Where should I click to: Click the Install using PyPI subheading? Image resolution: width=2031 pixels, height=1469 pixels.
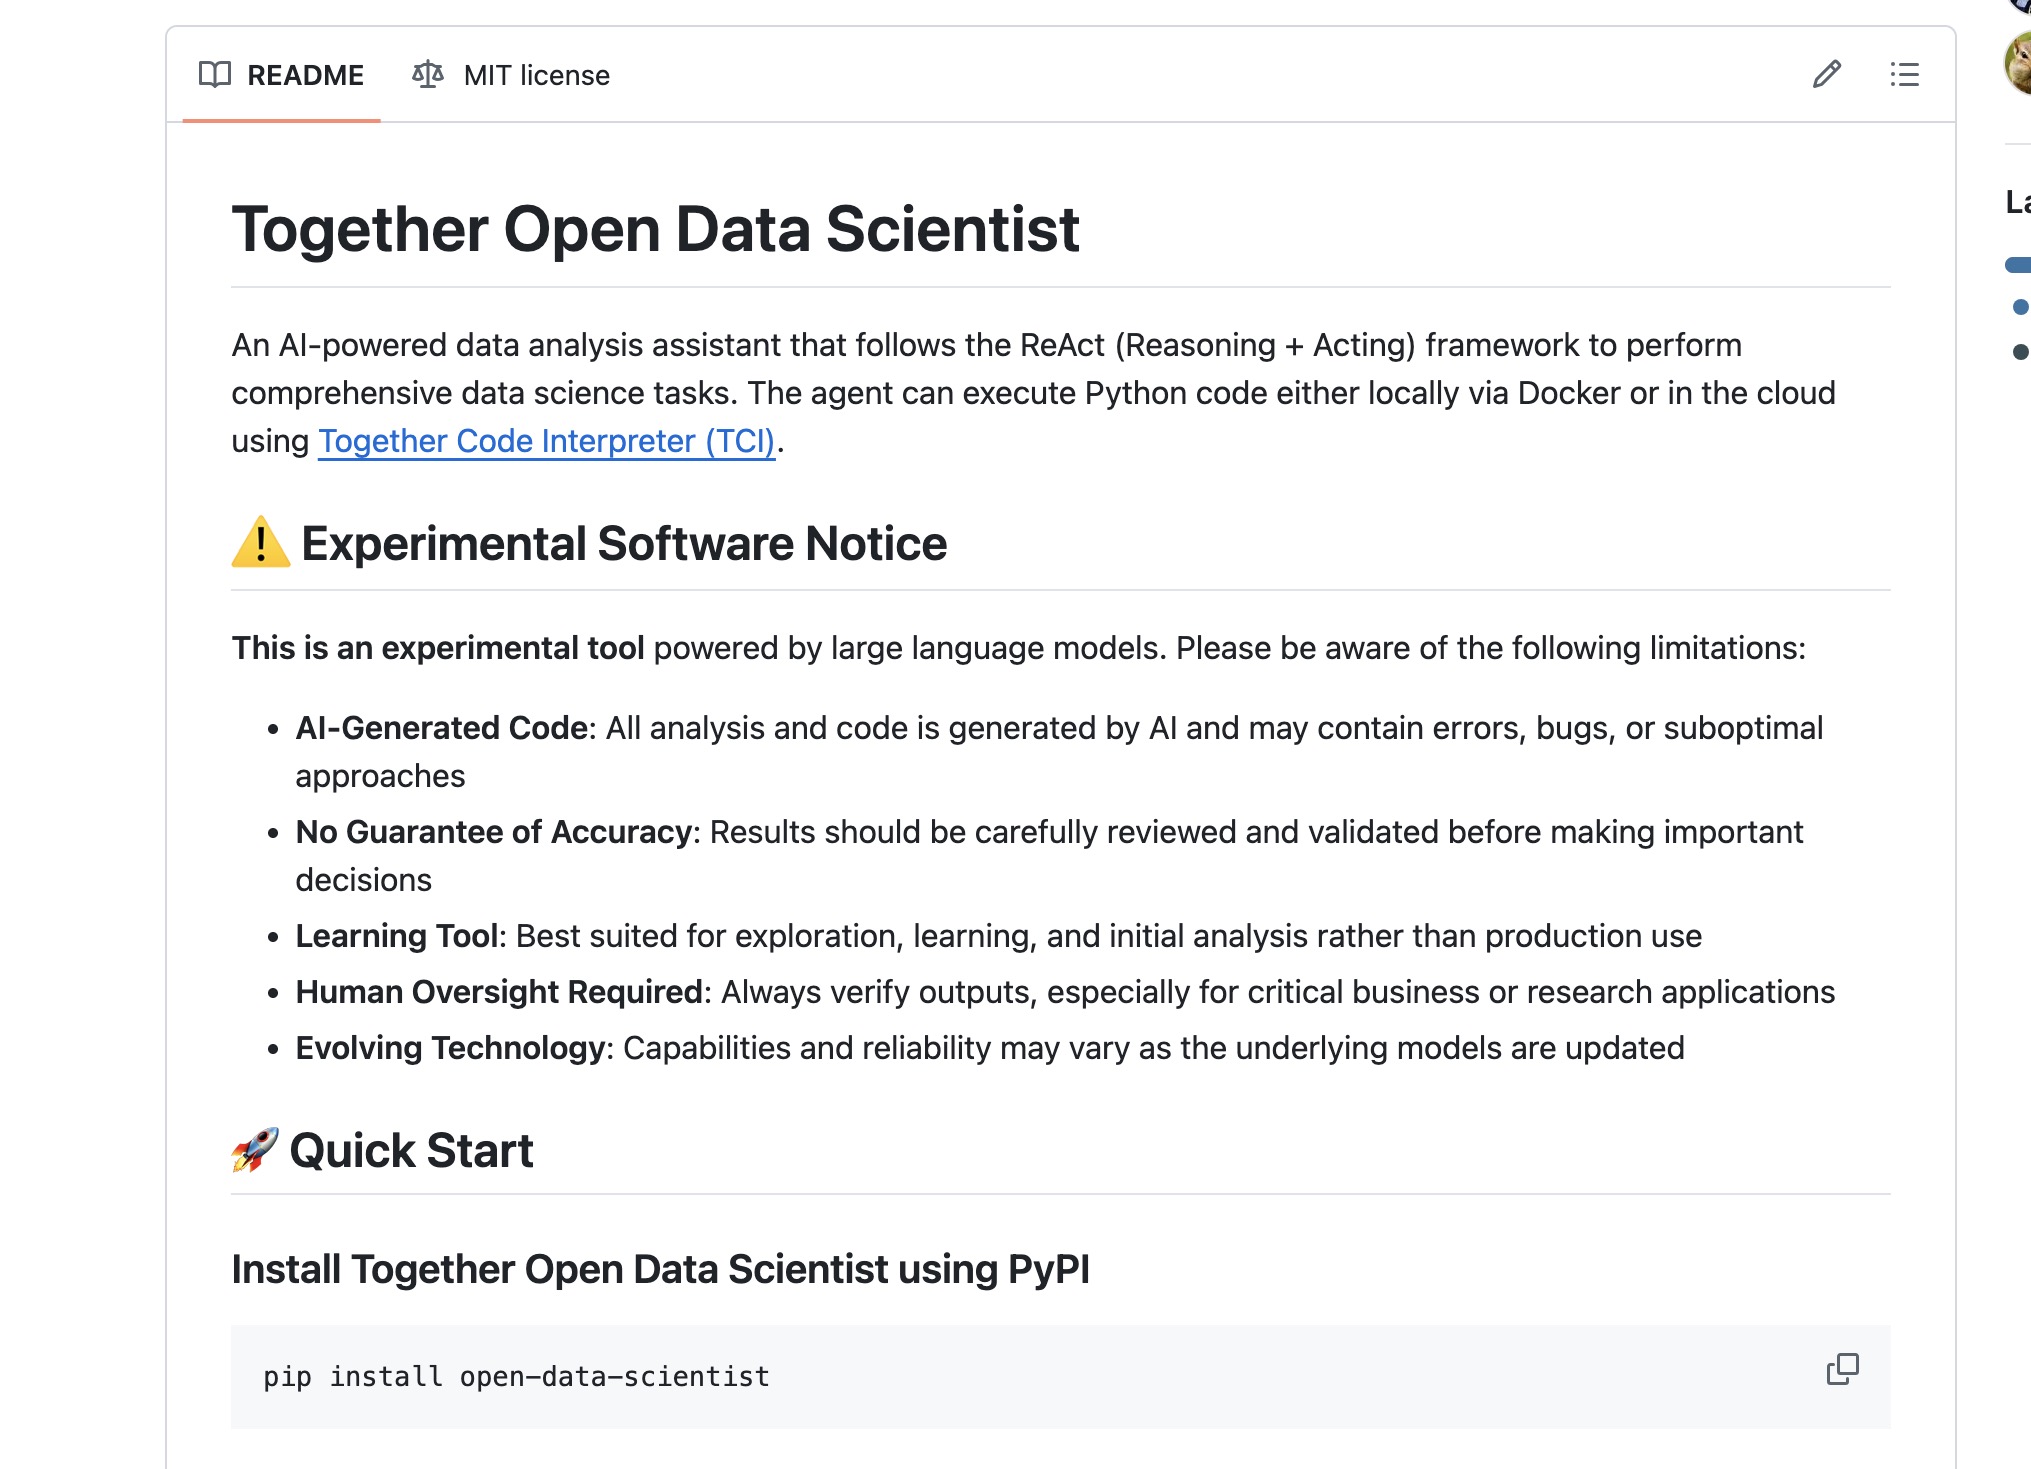[x=661, y=1268]
